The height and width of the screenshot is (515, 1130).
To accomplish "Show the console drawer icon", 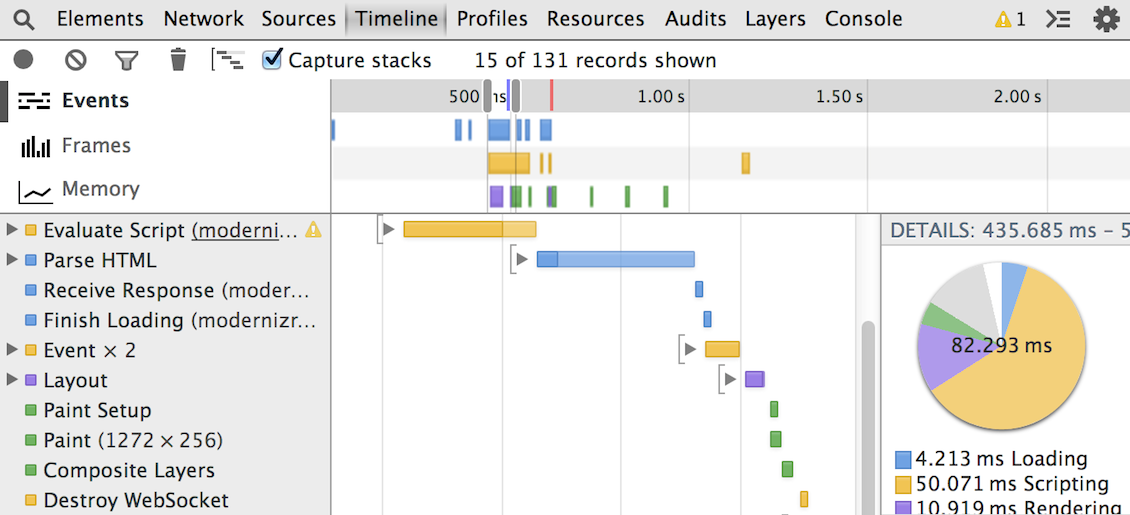I will [1057, 19].
